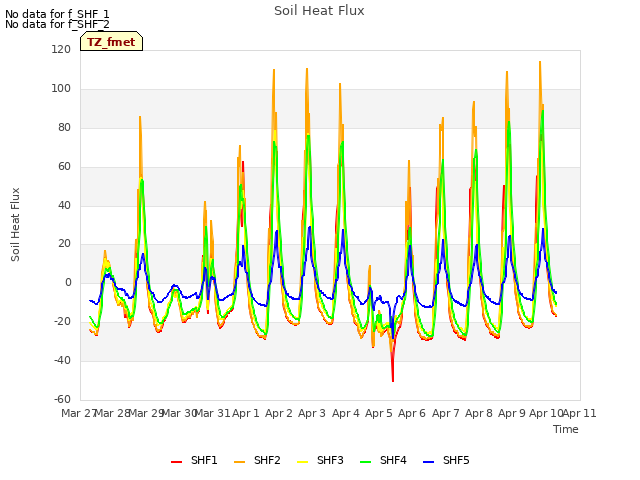Click the Mar 30 x-axis date label
Screen dimensions: 640x480
(179, 413)
